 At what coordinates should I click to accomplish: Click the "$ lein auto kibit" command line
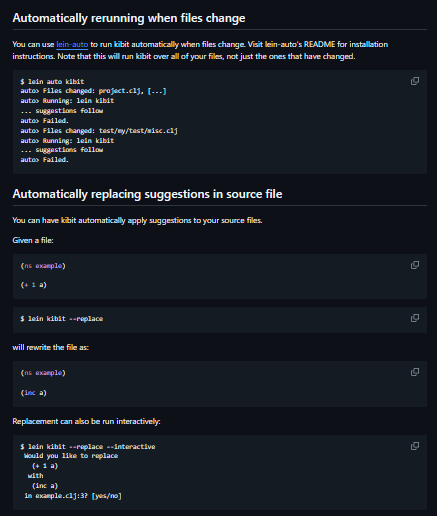coord(52,81)
